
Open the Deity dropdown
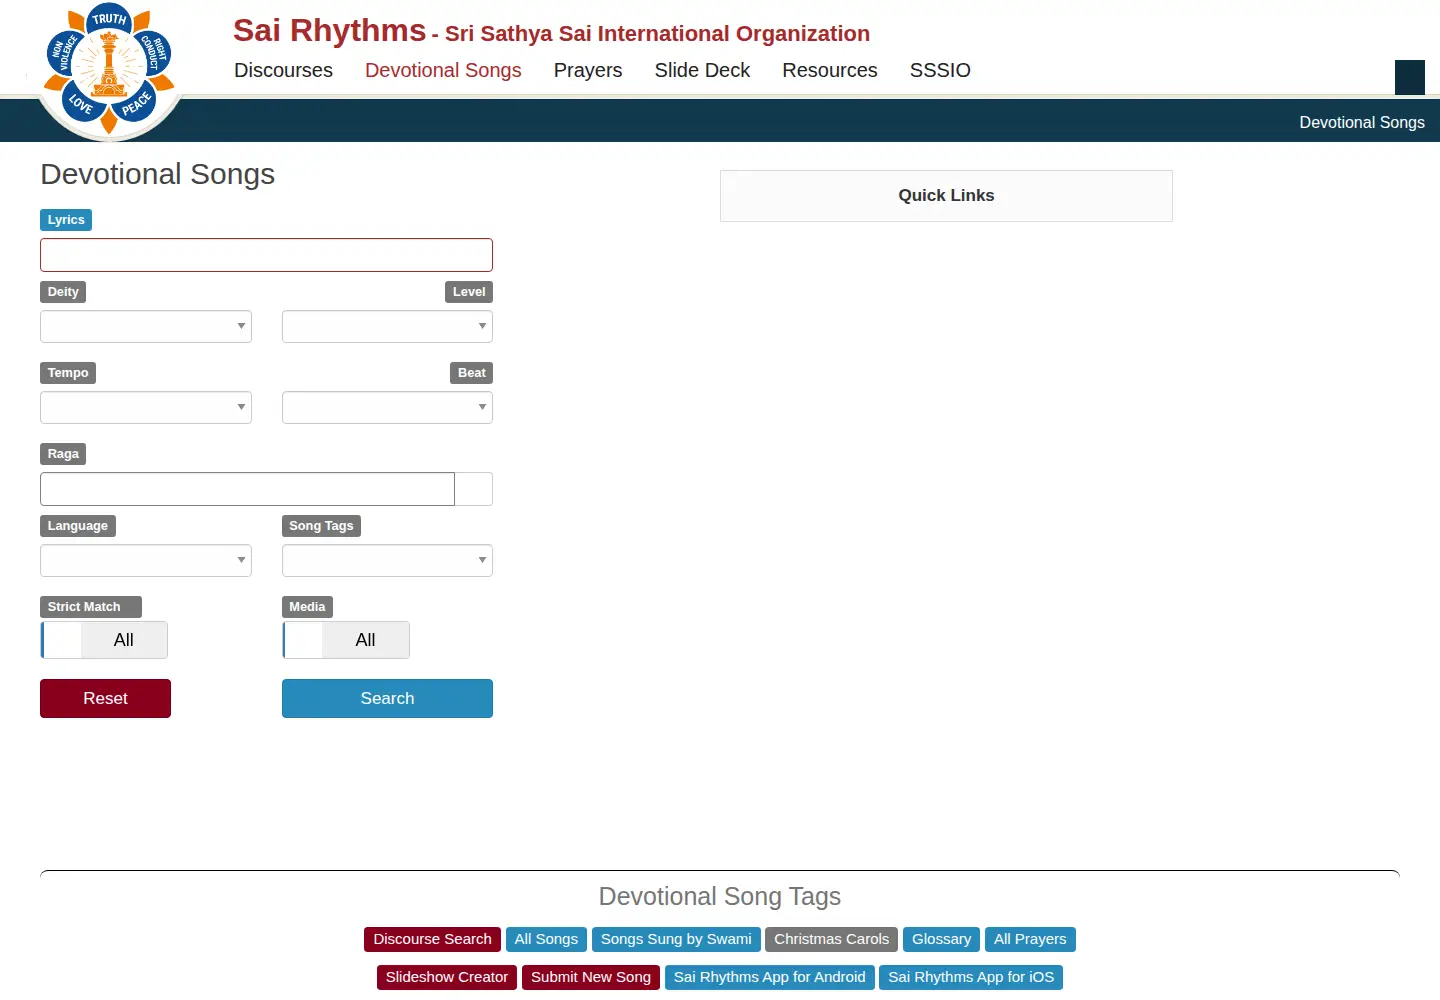pos(146,326)
